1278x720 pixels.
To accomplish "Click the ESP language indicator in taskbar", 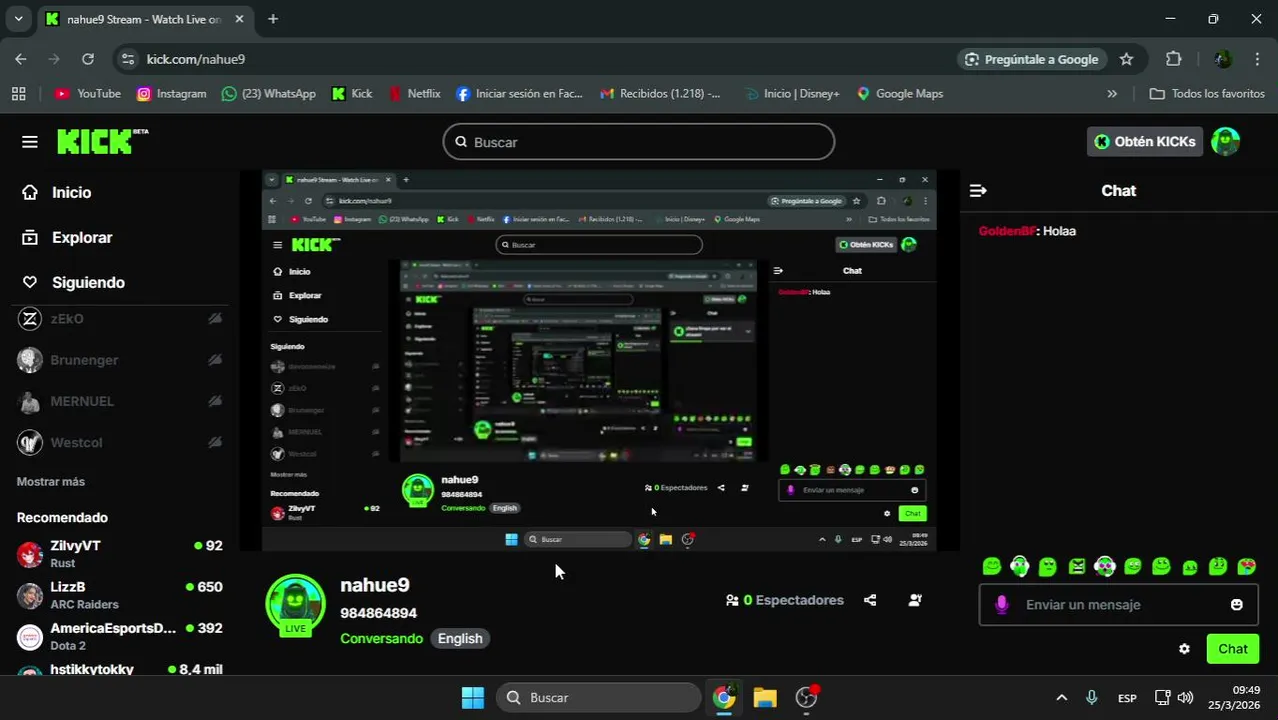I will point(1127,698).
